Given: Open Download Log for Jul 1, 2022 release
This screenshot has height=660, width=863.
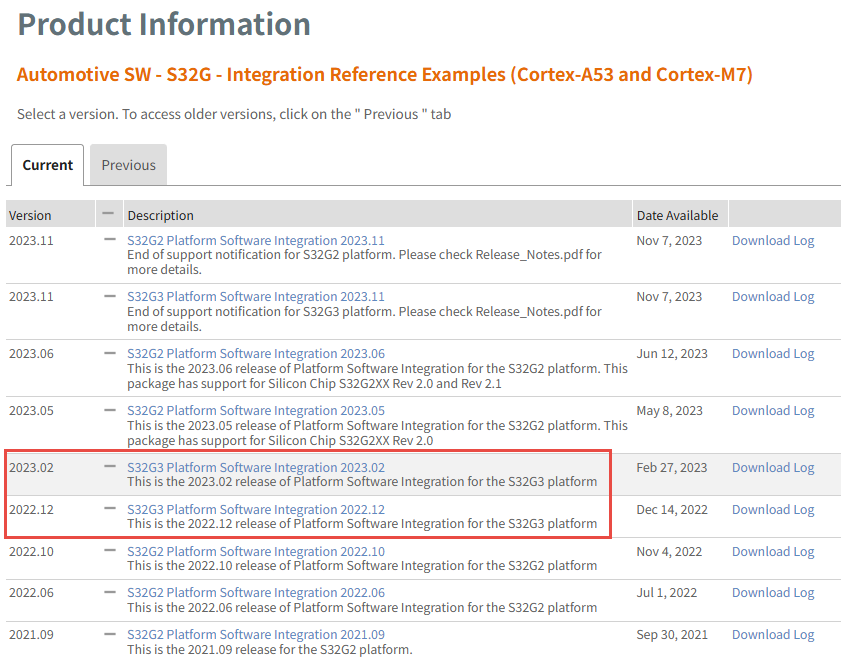Looking at the screenshot, I should pos(773,593).
